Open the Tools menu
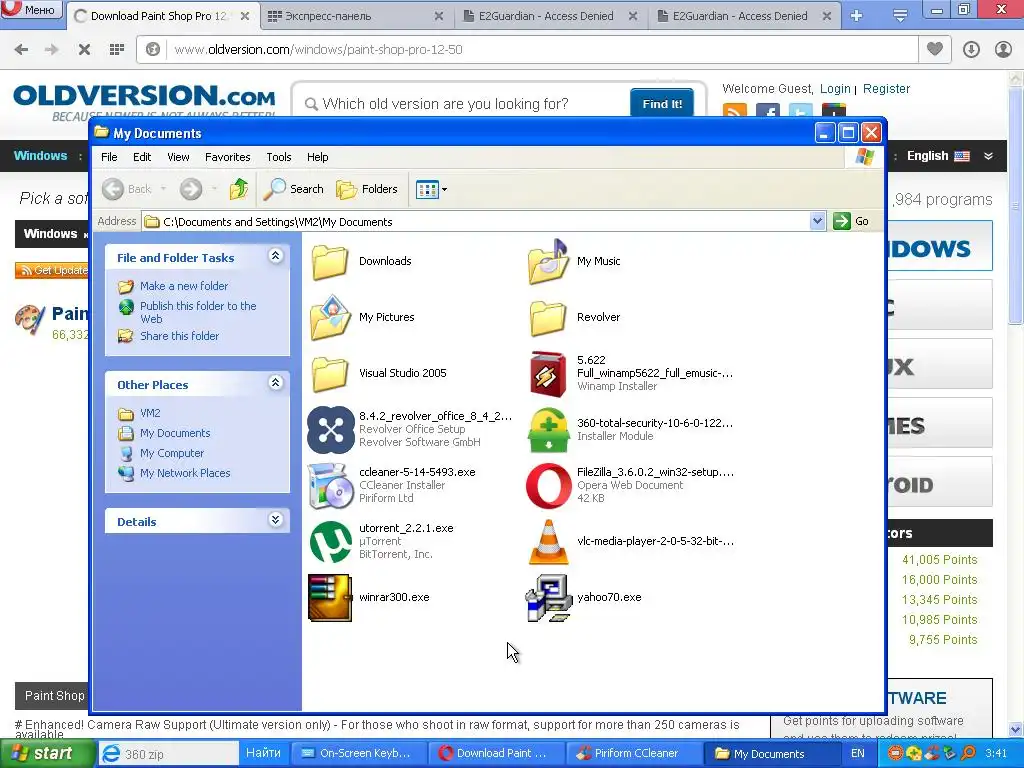 click(279, 157)
